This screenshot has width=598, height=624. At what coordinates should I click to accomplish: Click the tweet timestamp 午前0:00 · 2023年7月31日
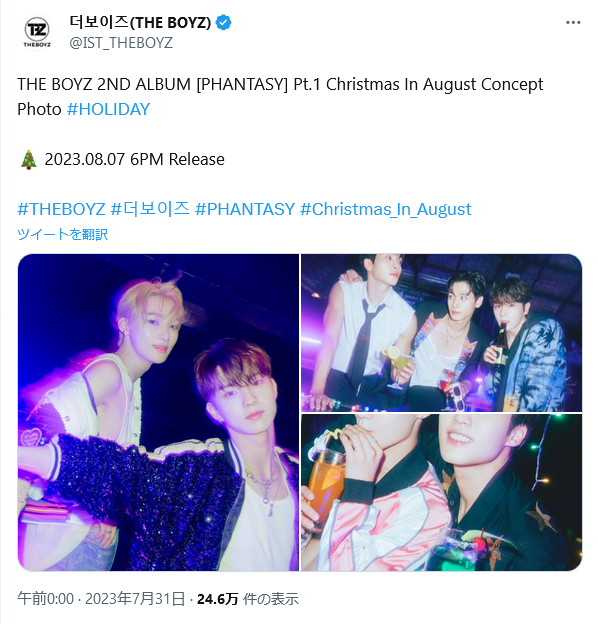[x=101, y=599]
